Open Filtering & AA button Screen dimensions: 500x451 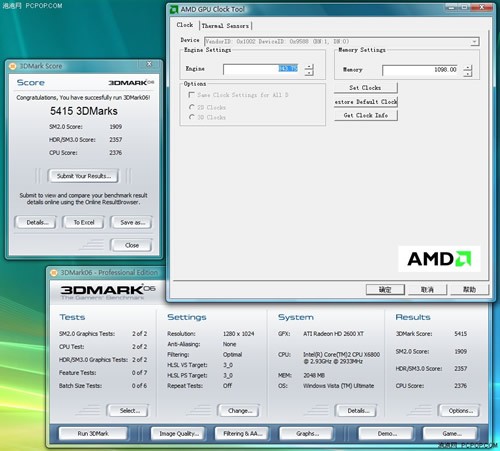click(242, 433)
